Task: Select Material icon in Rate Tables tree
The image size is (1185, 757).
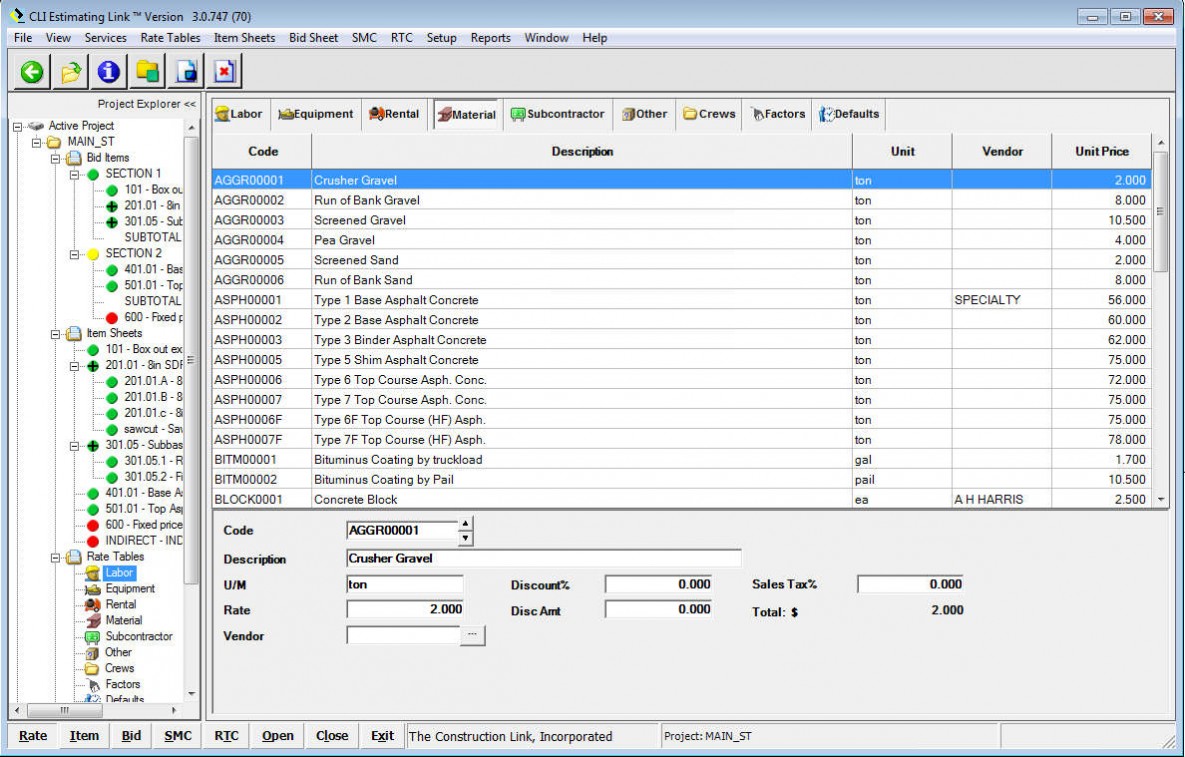Action: pyautogui.click(x=92, y=620)
